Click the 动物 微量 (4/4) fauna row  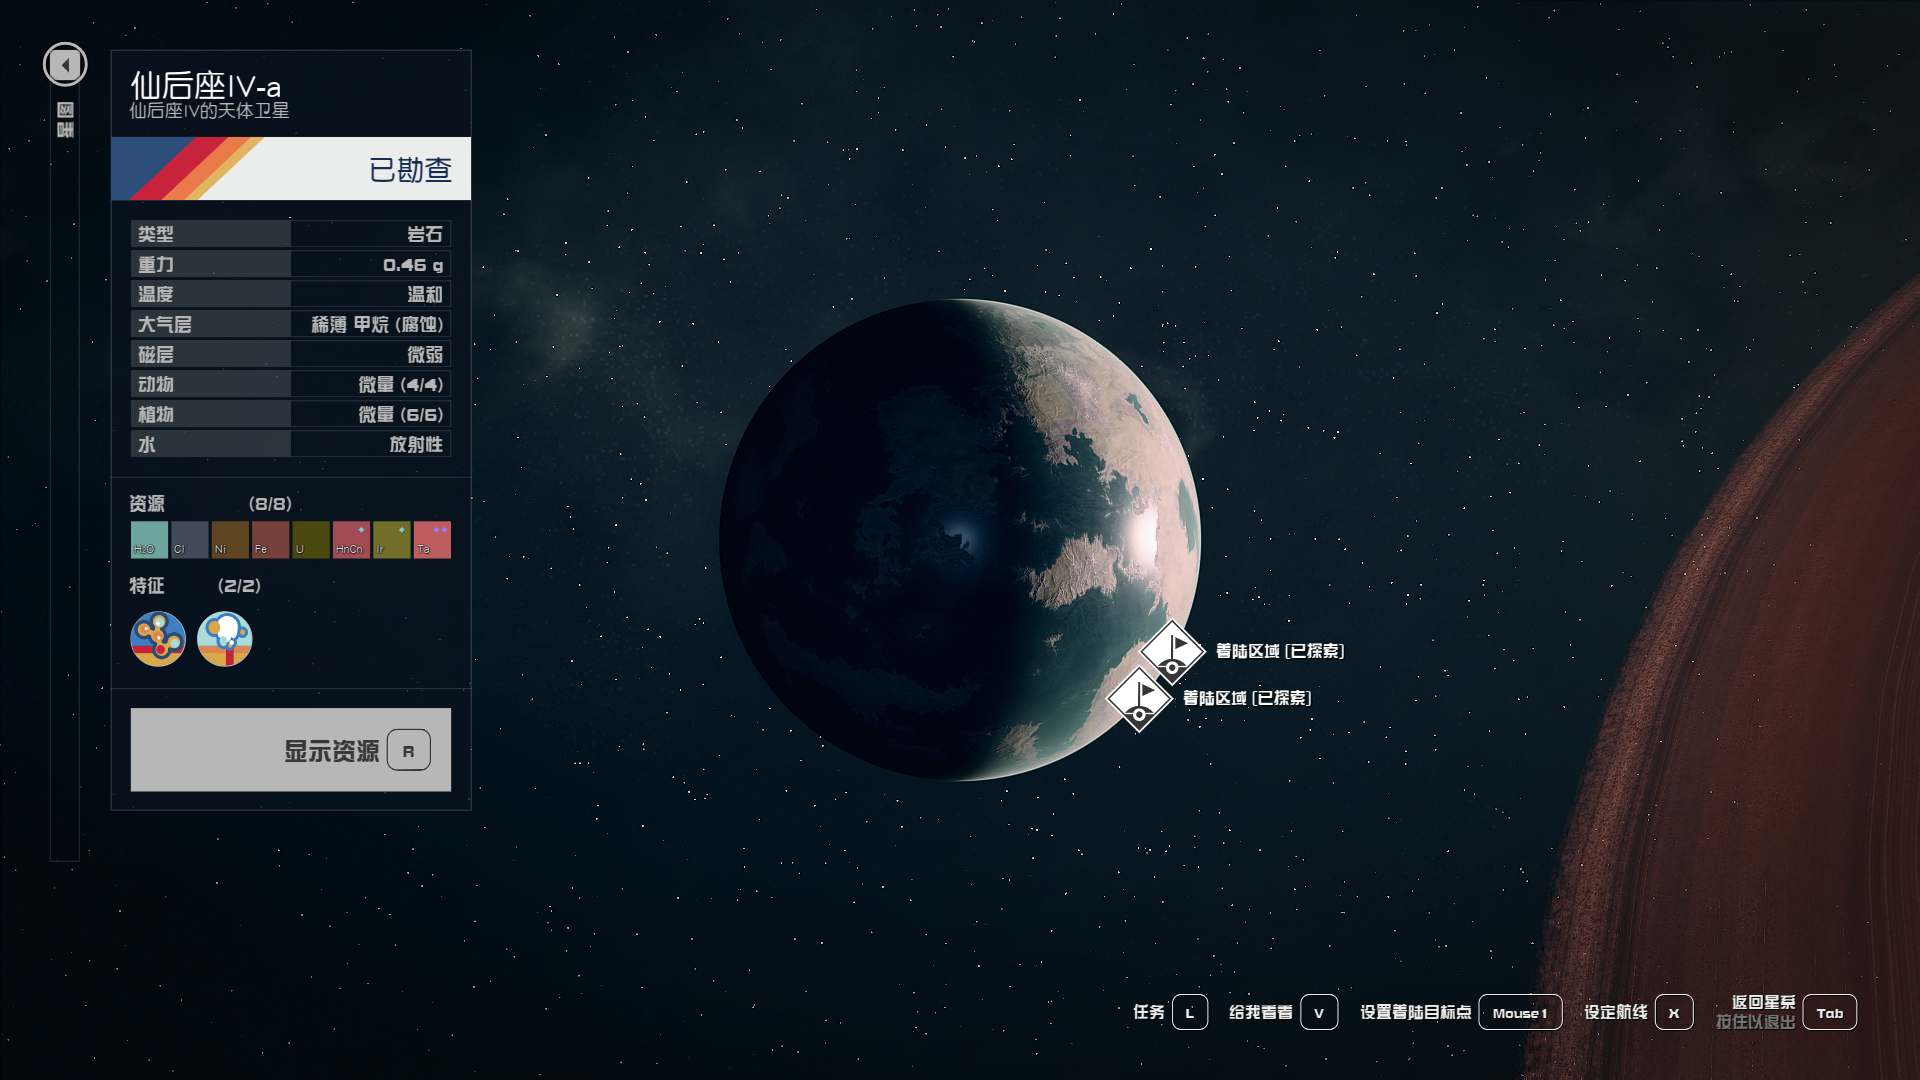[x=291, y=384]
